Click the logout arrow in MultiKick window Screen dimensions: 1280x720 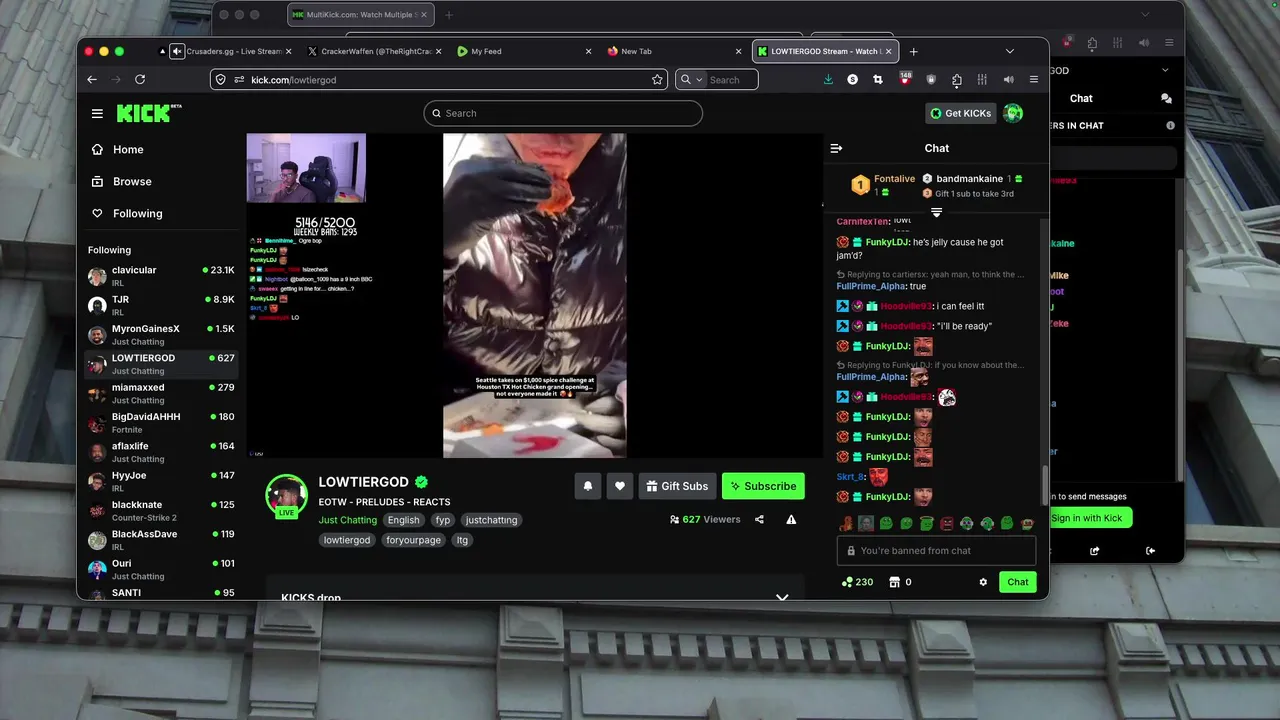1150,550
